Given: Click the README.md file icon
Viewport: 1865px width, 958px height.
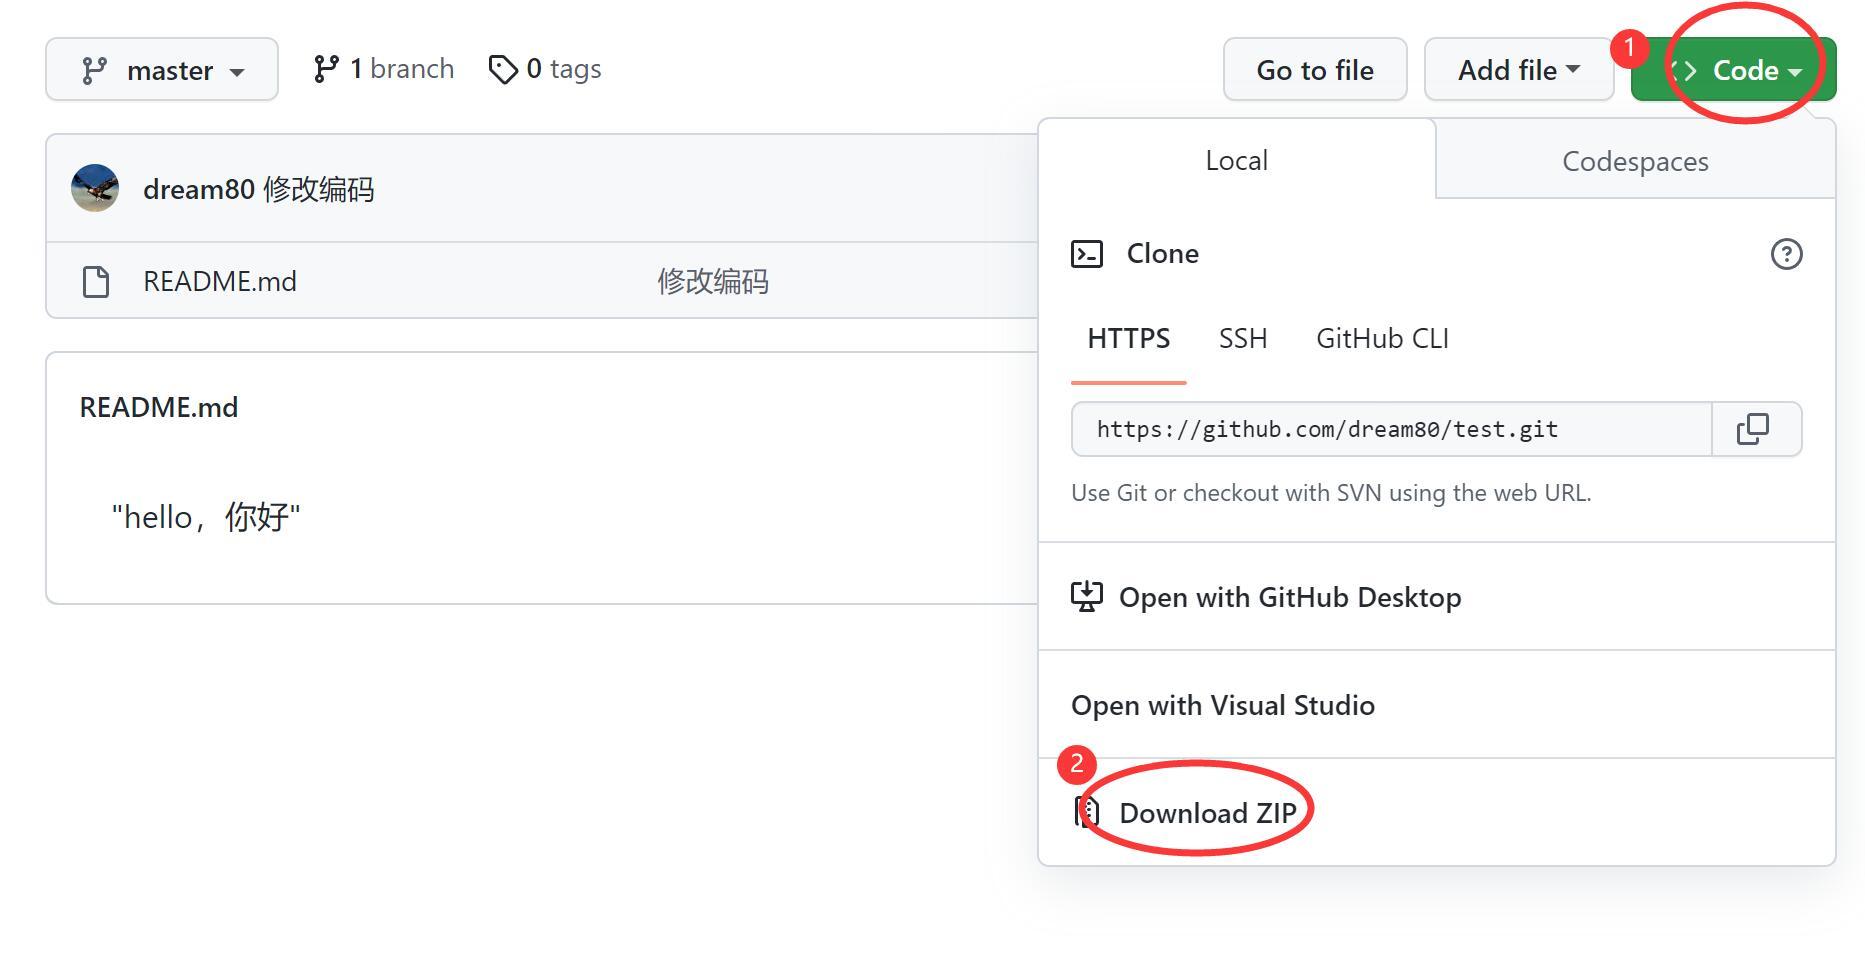Looking at the screenshot, I should click(96, 282).
